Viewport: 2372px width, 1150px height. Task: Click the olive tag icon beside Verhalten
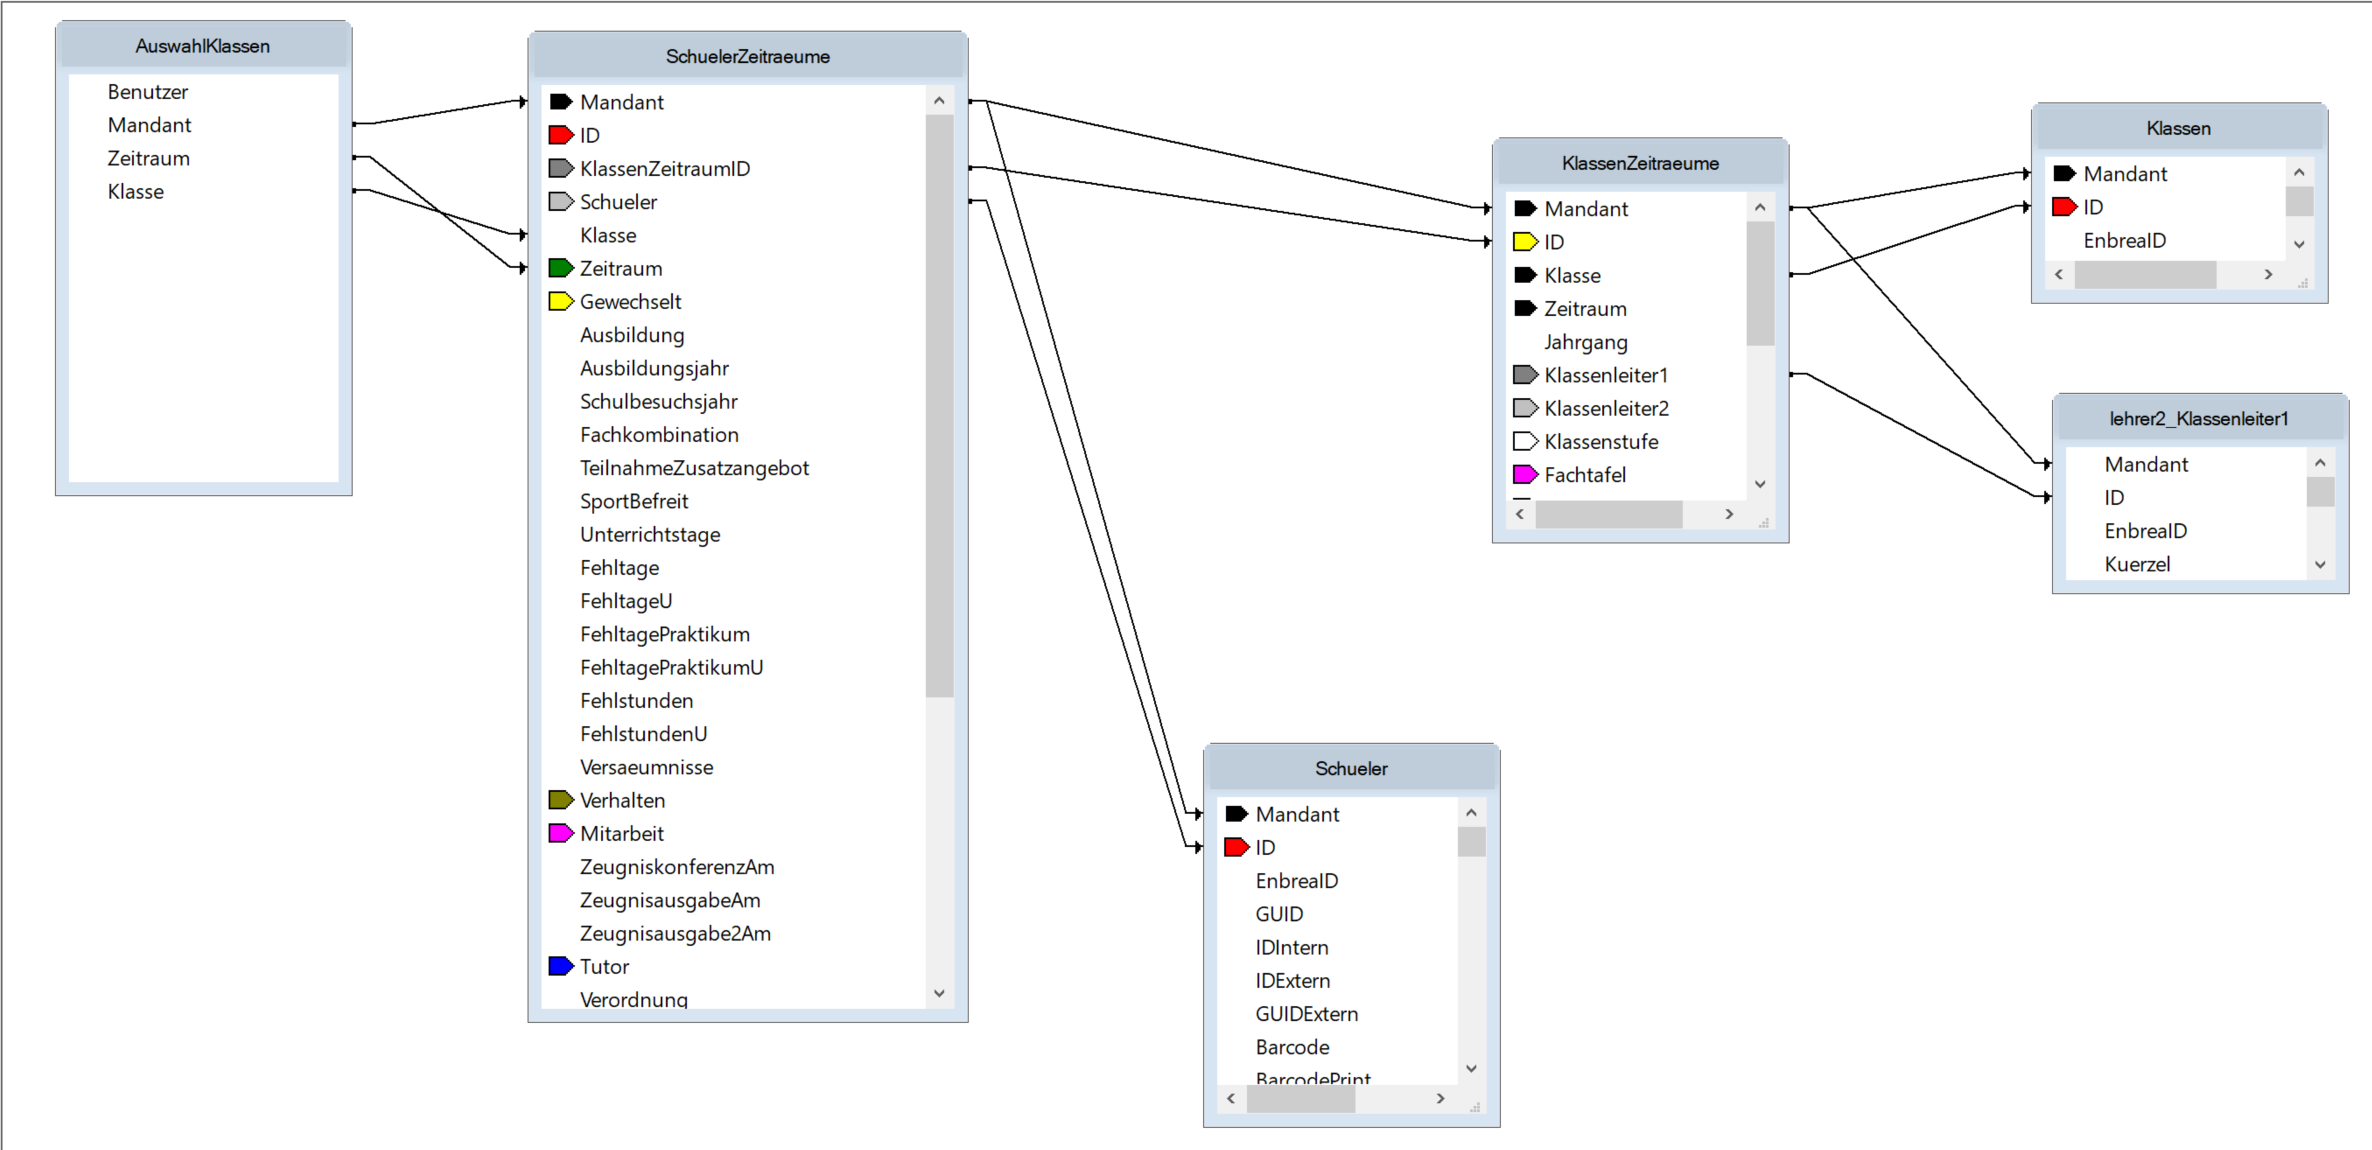(561, 800)
